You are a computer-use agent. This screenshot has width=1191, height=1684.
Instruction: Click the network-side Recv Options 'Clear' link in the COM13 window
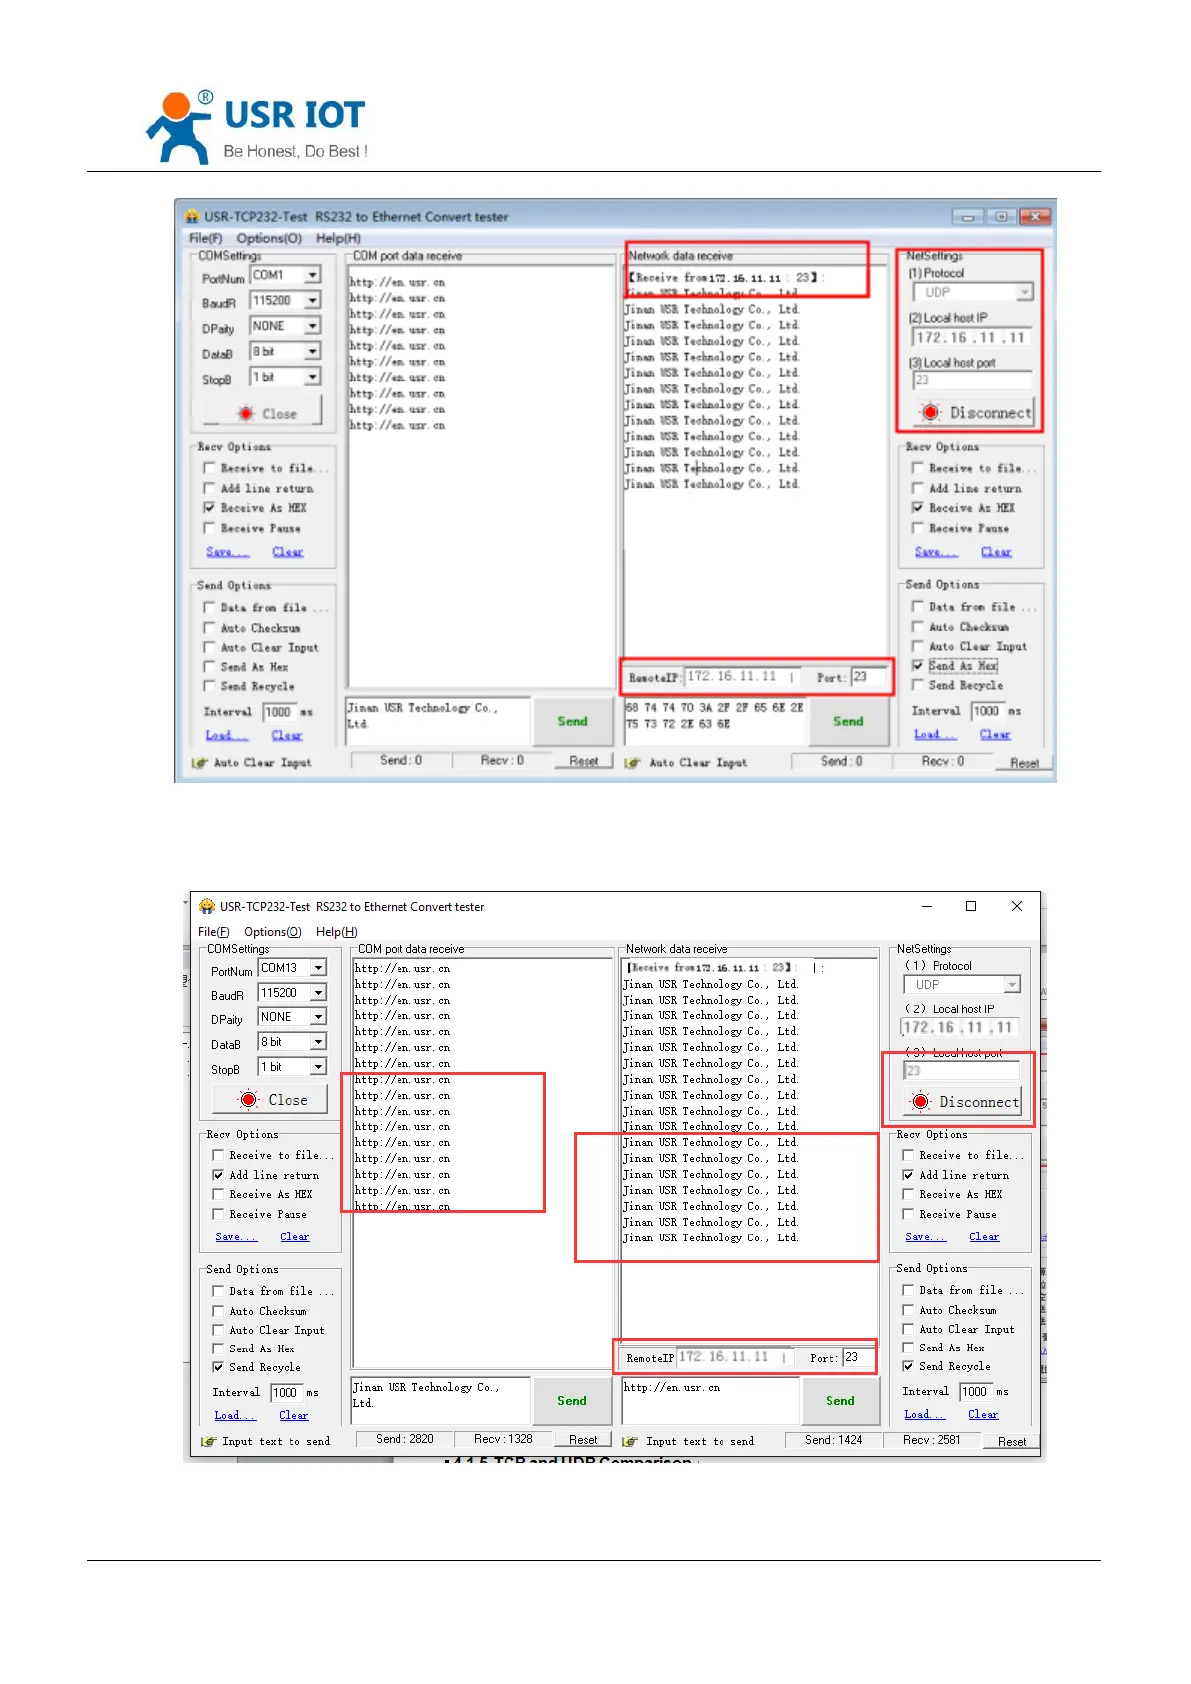(x=984, y=1237)
